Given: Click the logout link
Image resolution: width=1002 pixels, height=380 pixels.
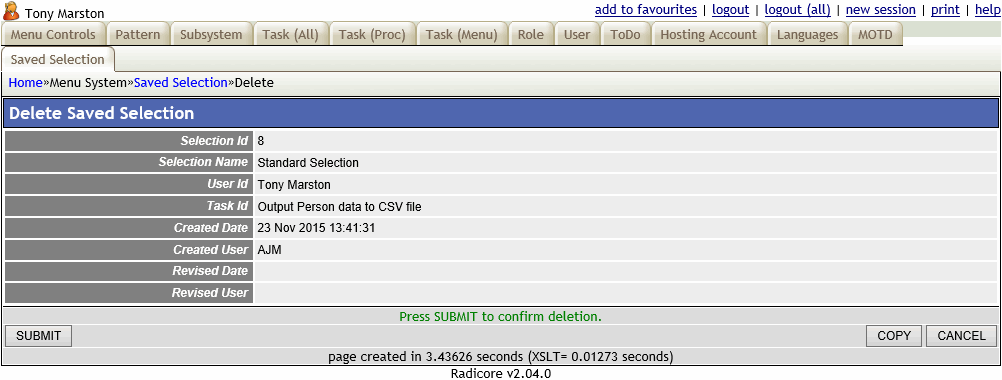Looking at the screenshot, I should [730, 10].
